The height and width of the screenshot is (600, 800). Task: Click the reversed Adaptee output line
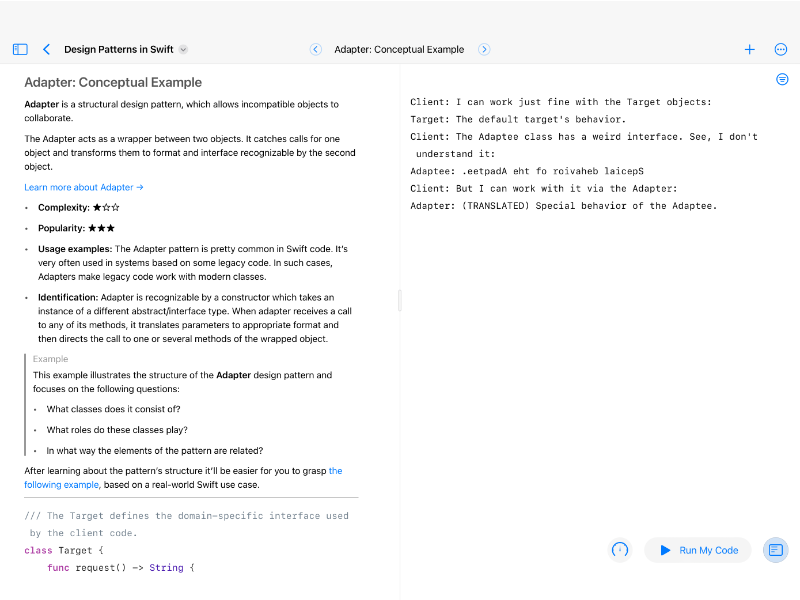(527, 171)
